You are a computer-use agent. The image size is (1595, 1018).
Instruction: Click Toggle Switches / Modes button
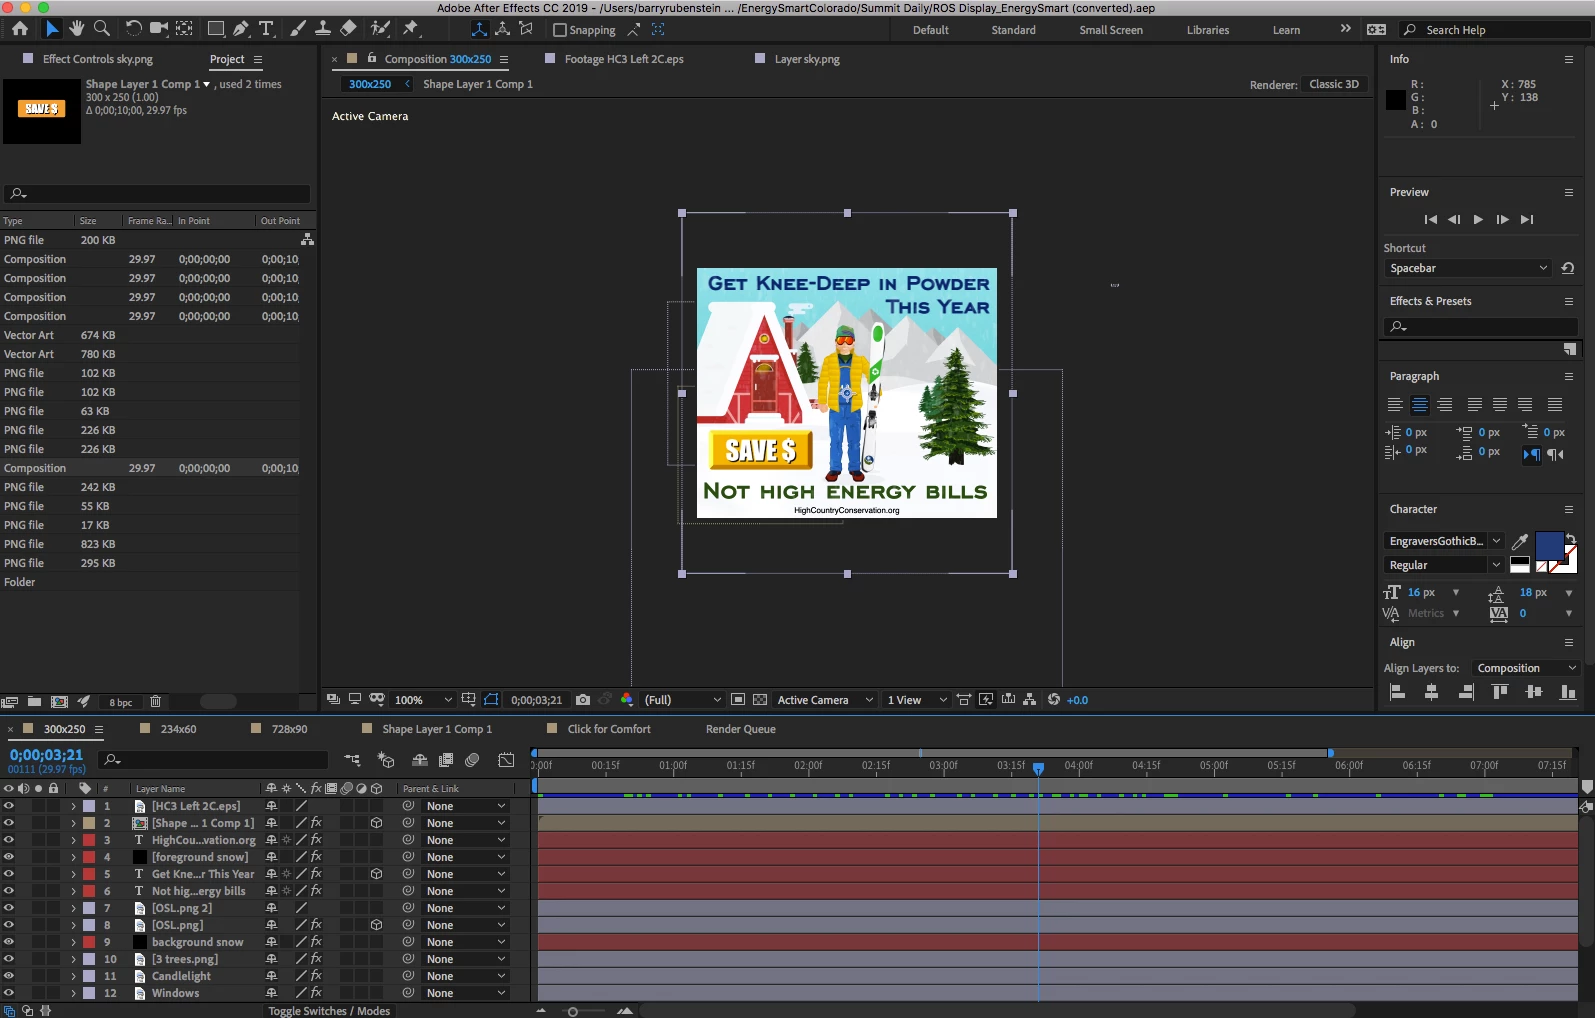click(329, 1011)
